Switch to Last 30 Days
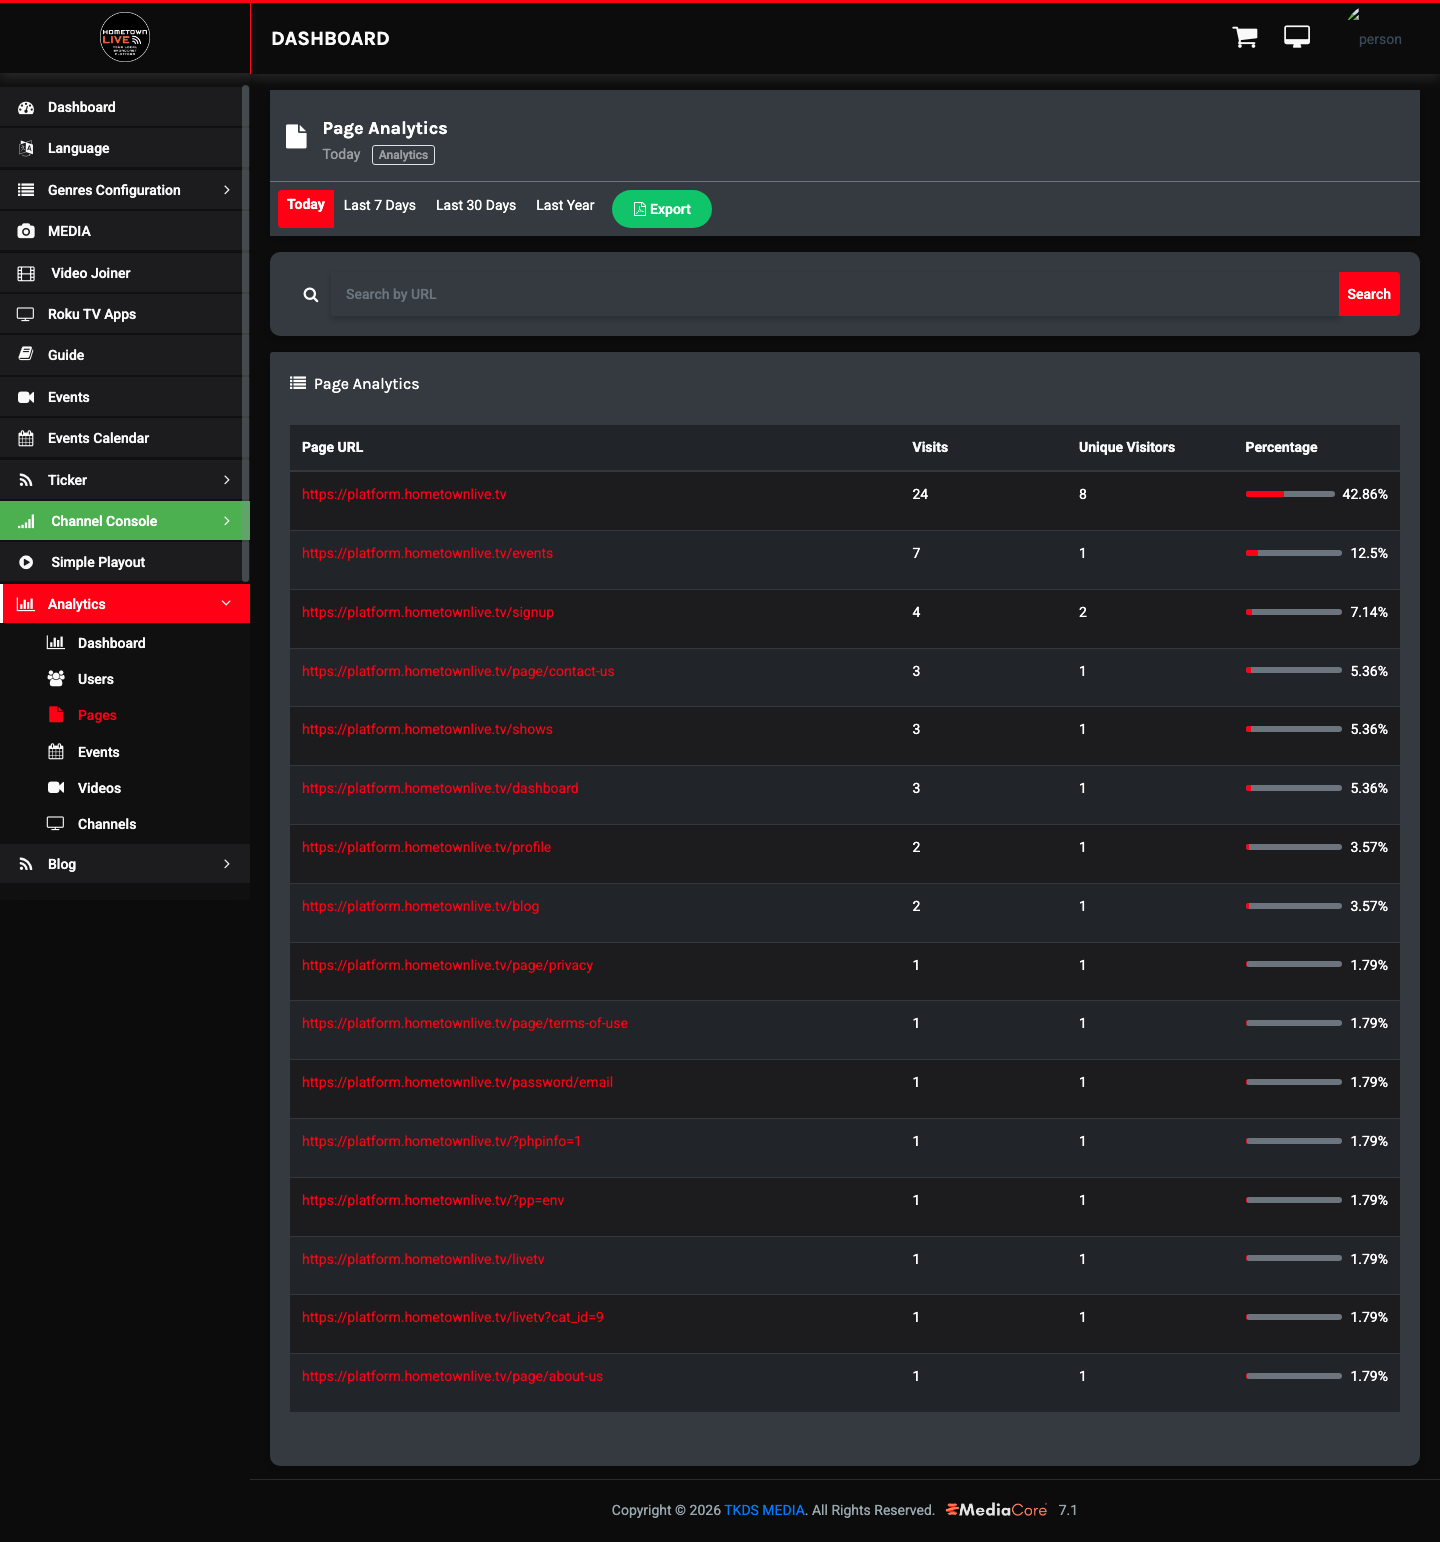 [x=476, y=205]
